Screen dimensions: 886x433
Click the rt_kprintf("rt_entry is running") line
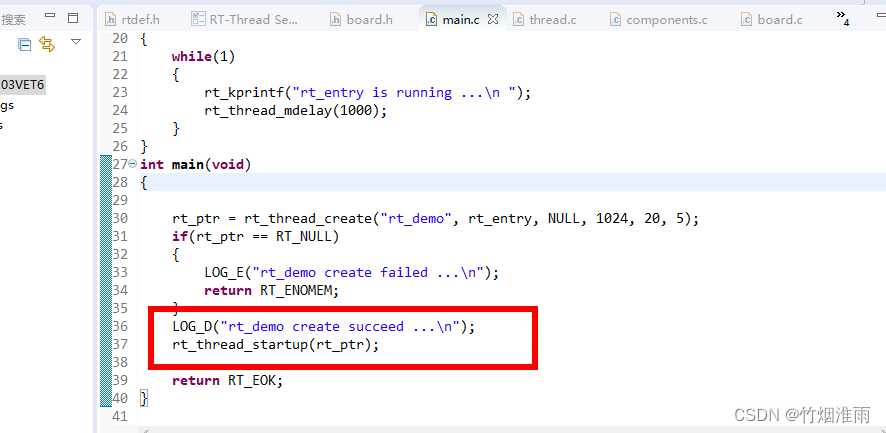tap(368, 93)
